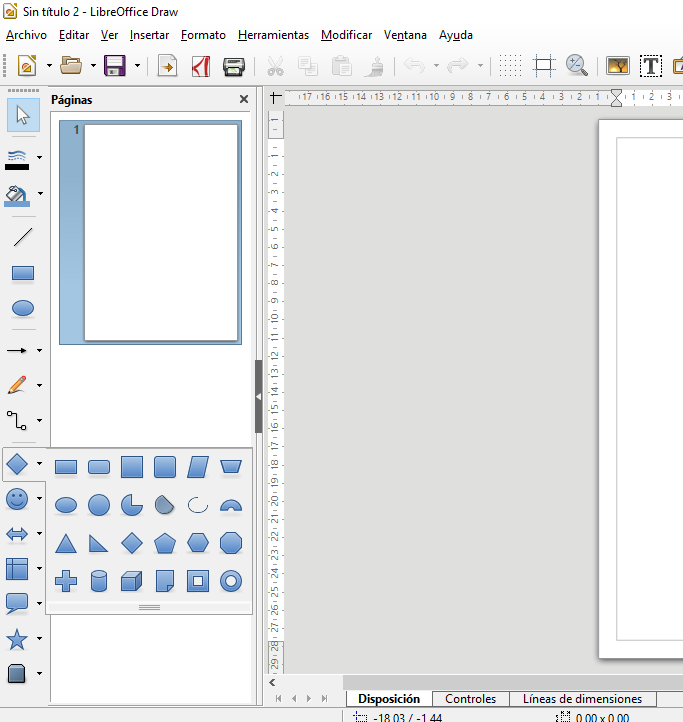Expand the New document dropdown arrow
This screenshot has height=722, width=683.
tap(49, 65)
